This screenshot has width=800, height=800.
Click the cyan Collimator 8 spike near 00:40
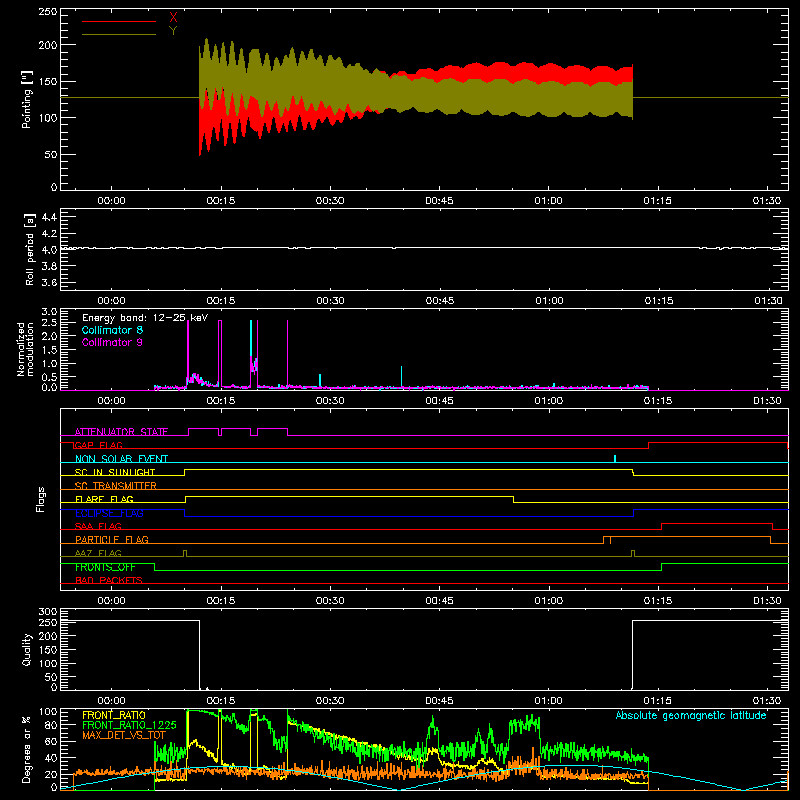(402, 377)
